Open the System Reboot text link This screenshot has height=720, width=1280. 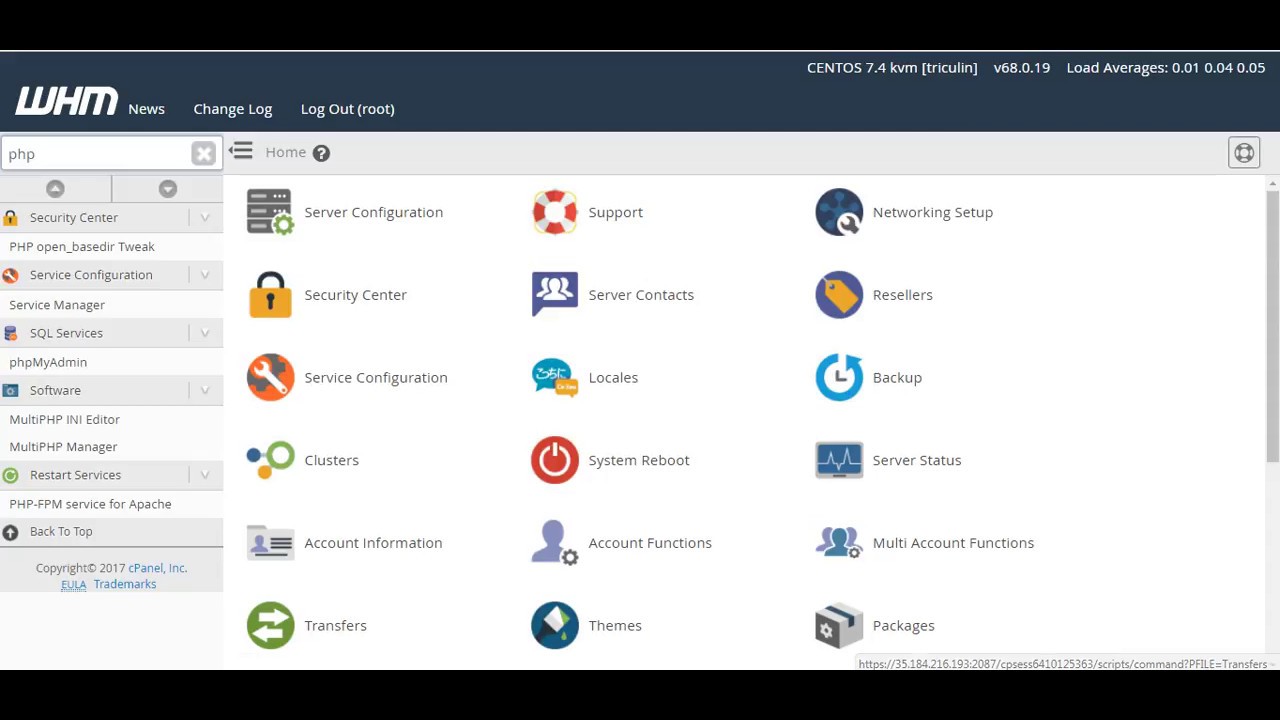click(639, 460)
